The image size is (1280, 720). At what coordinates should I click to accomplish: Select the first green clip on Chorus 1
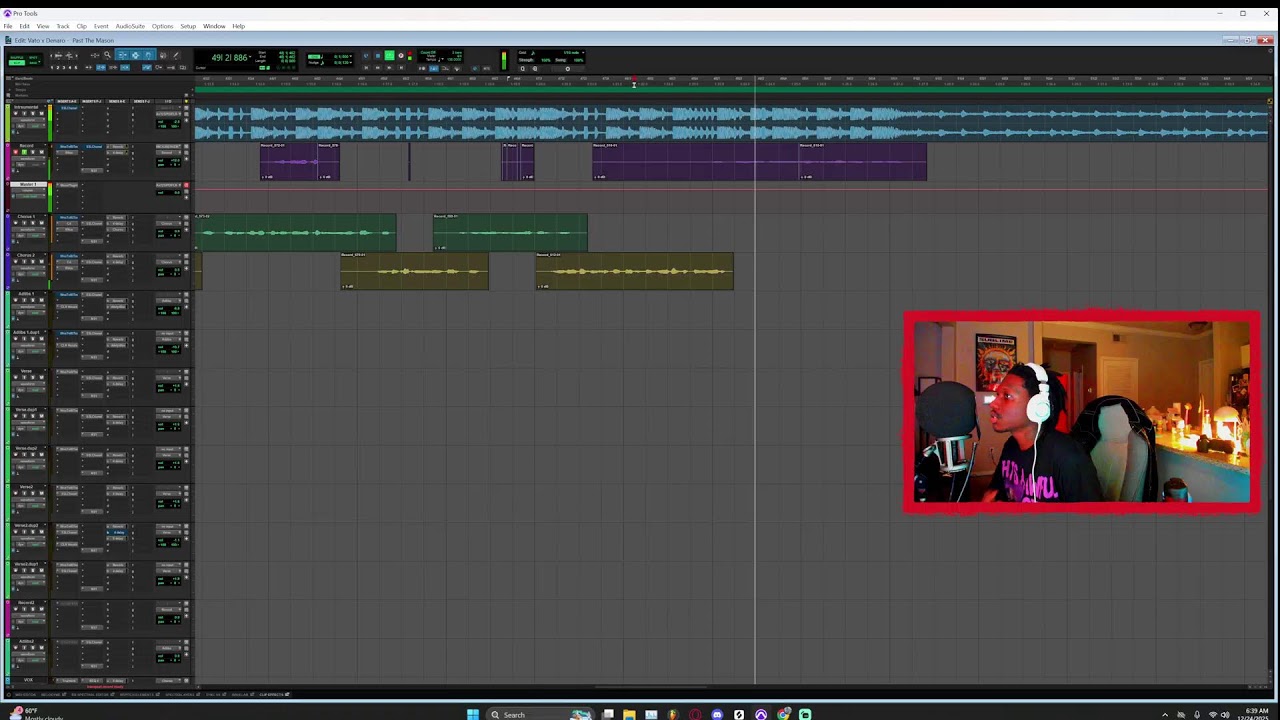tap(295, 232)
